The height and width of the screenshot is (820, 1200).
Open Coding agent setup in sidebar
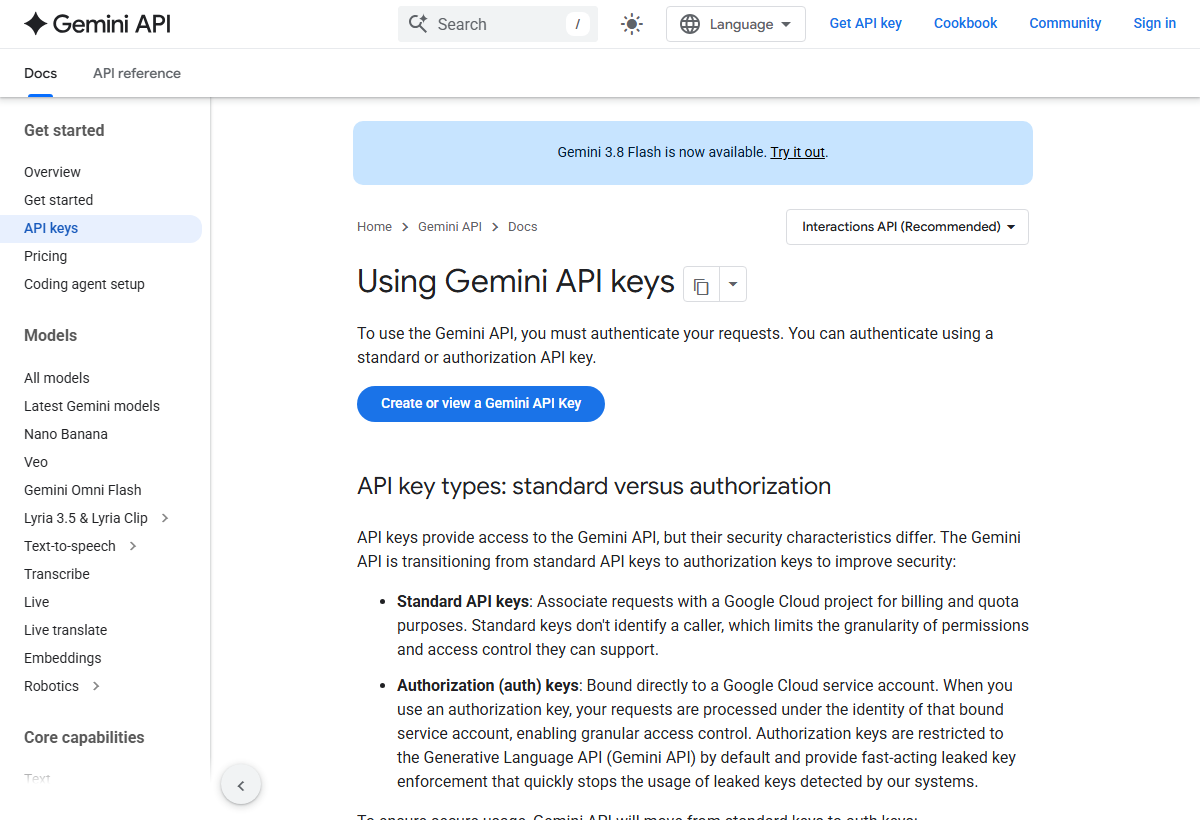tap(84, 284)
